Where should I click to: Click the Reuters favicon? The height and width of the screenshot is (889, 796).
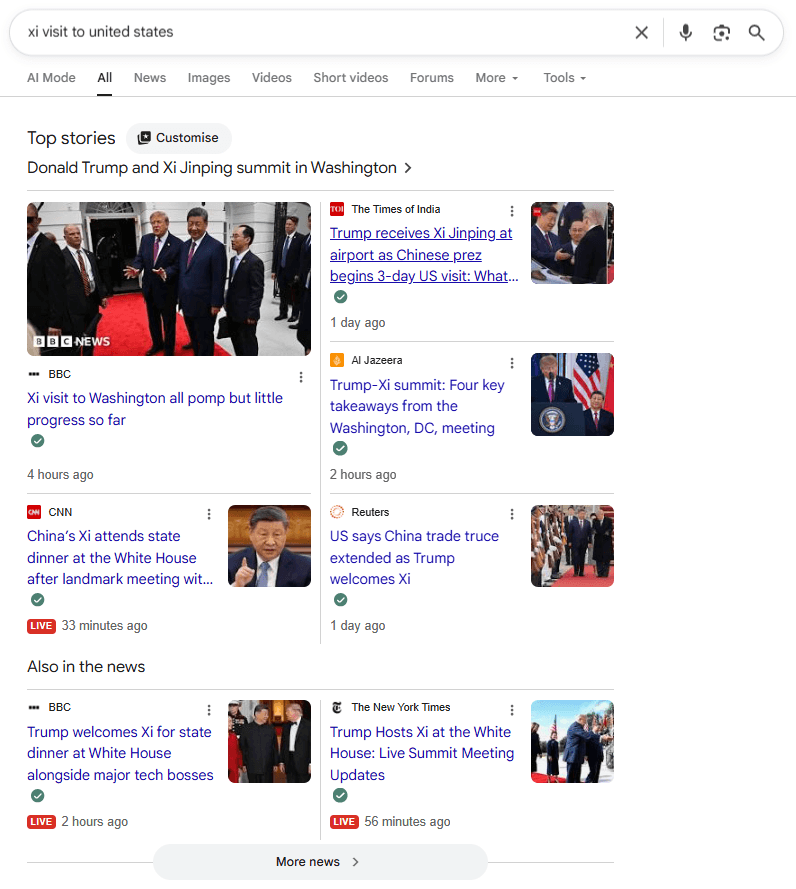pyautogui.click(x=337, y=512)
